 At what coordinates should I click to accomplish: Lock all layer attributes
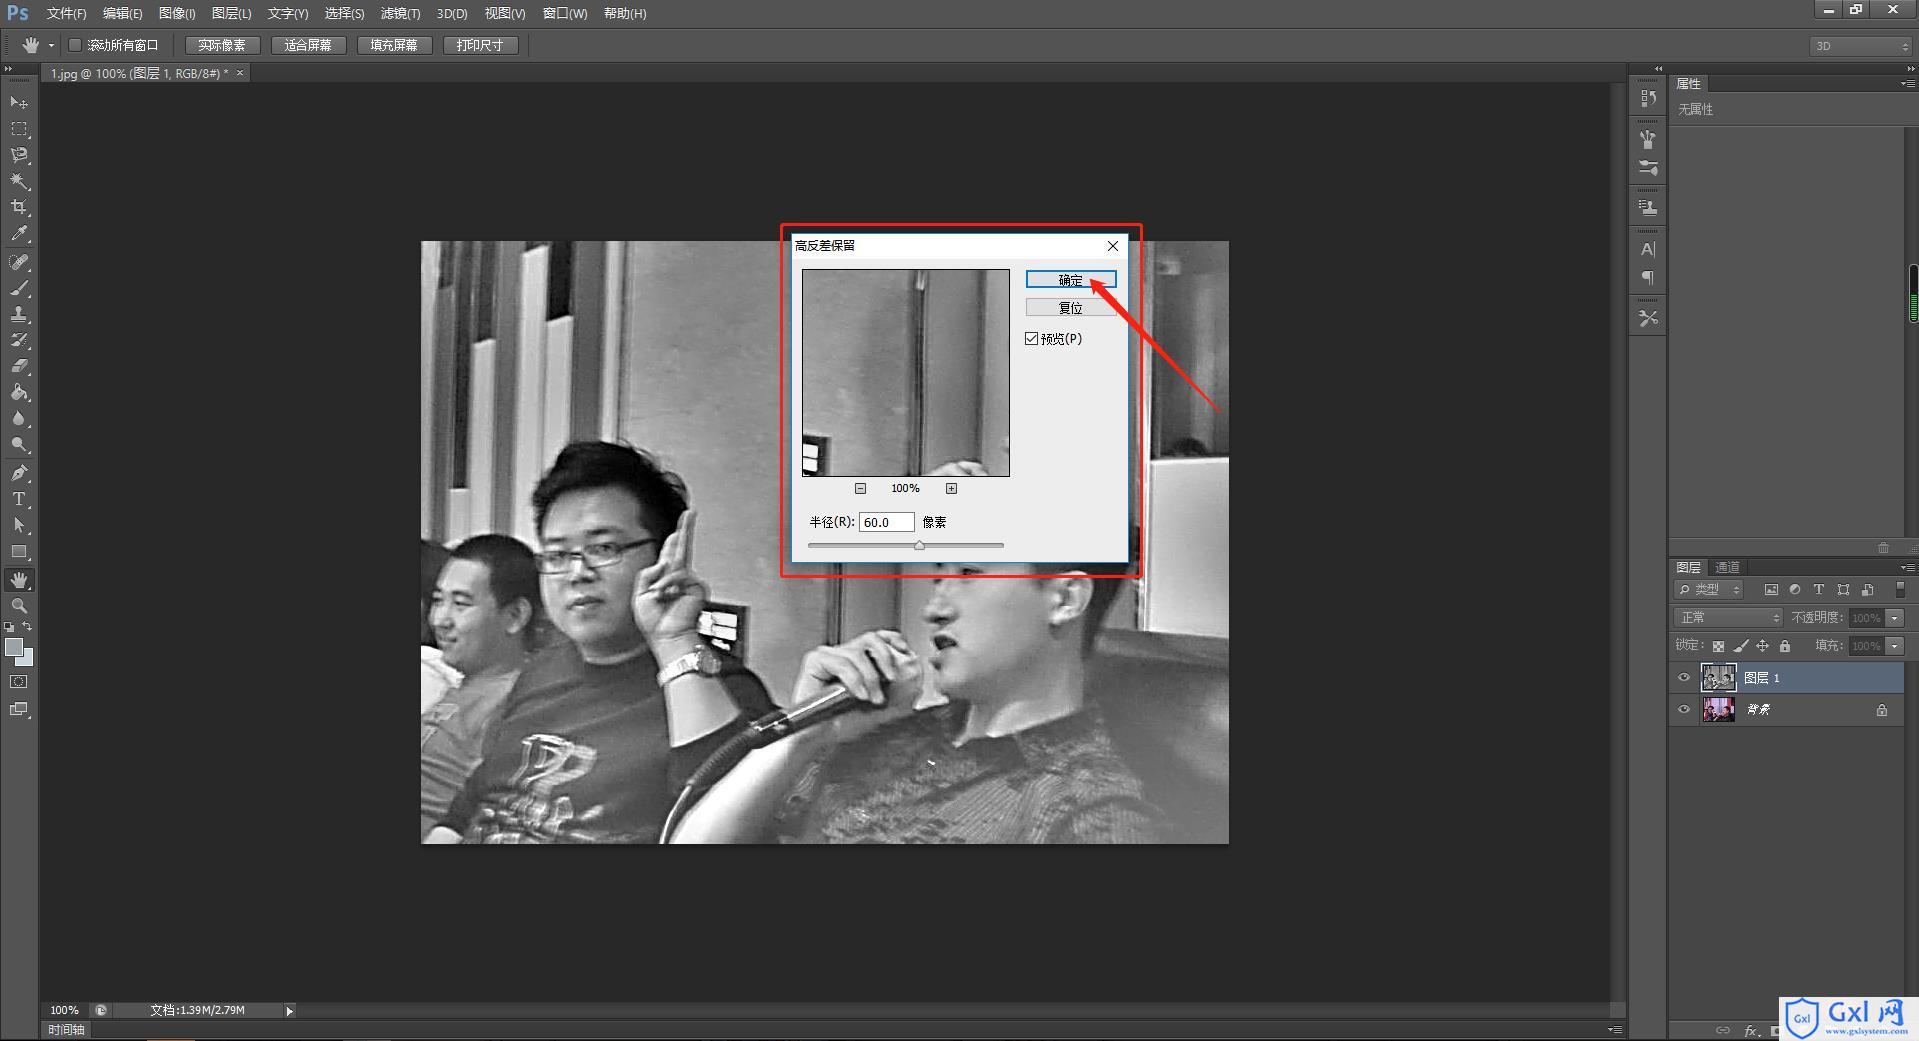pos(1785,646)
